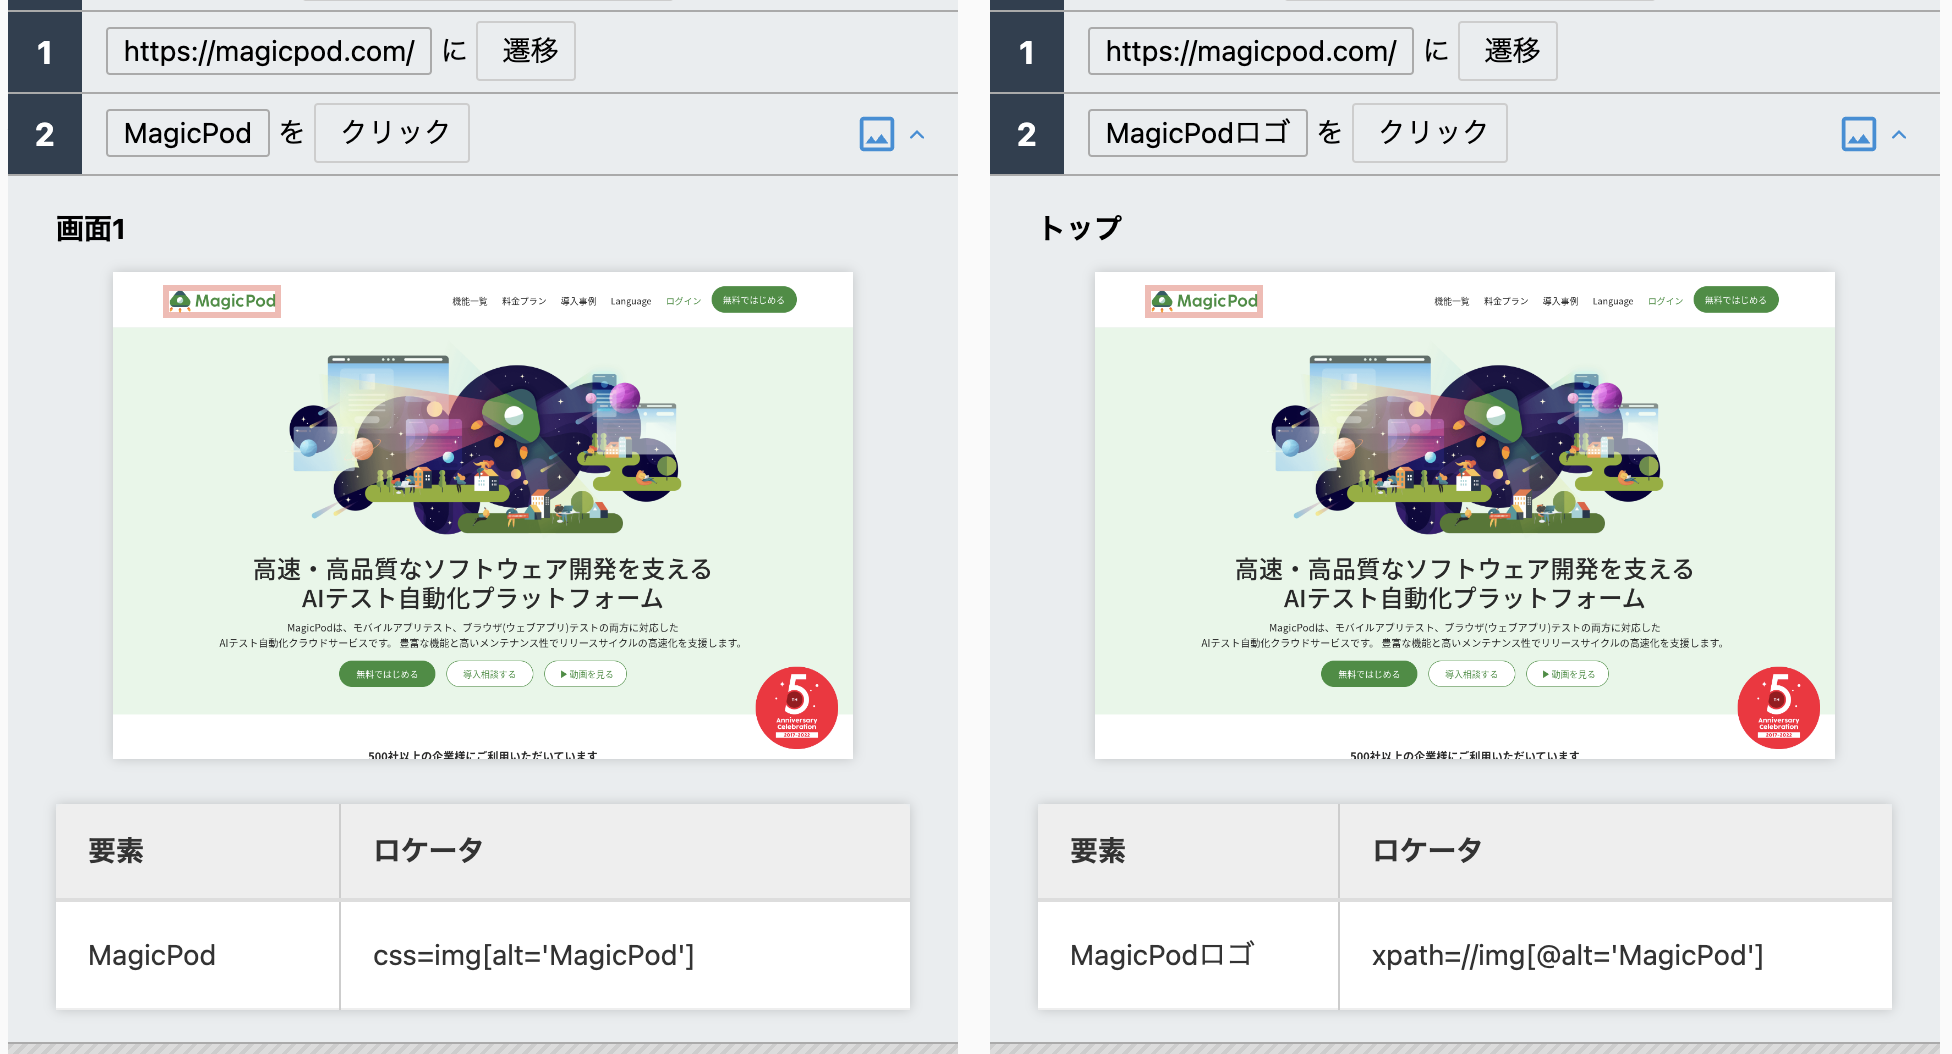Viewport: 1952px width, 1054px height.
Task: Click the URL field in left panel step 1
Action: (269, 51)
